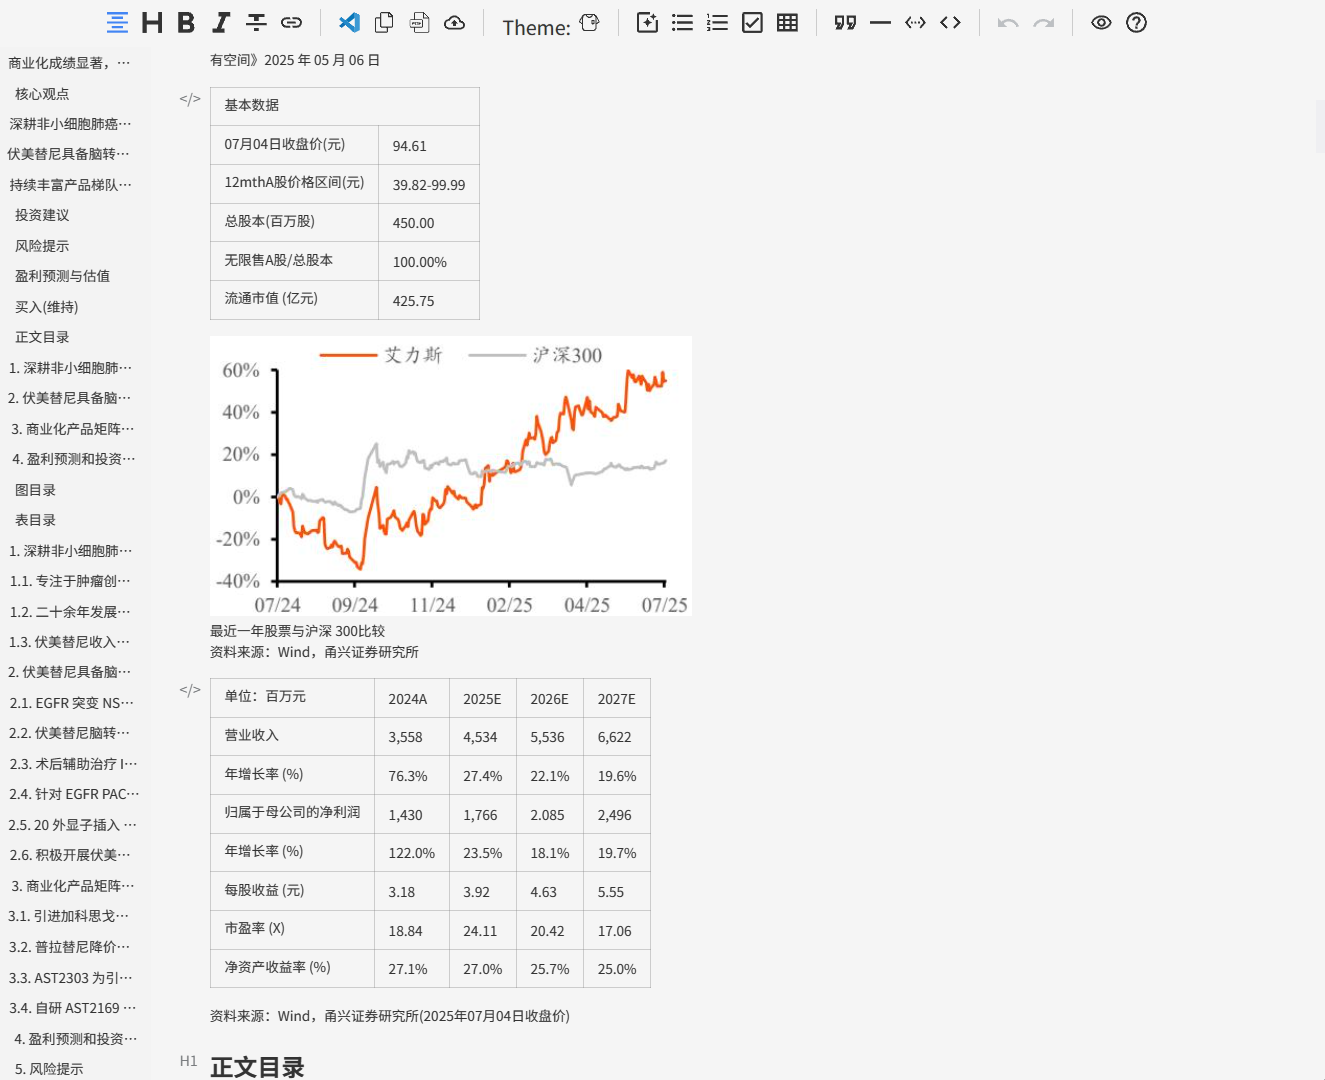Insert a block quote
Screen dimensions: 1325x1080
[845, 22]
